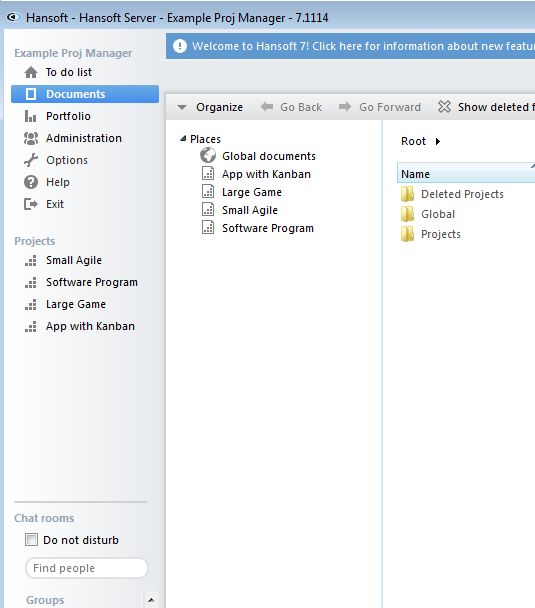Click the Example Proj Manager heading
Viewport: 535px width, 608px height.
point(73,53)
